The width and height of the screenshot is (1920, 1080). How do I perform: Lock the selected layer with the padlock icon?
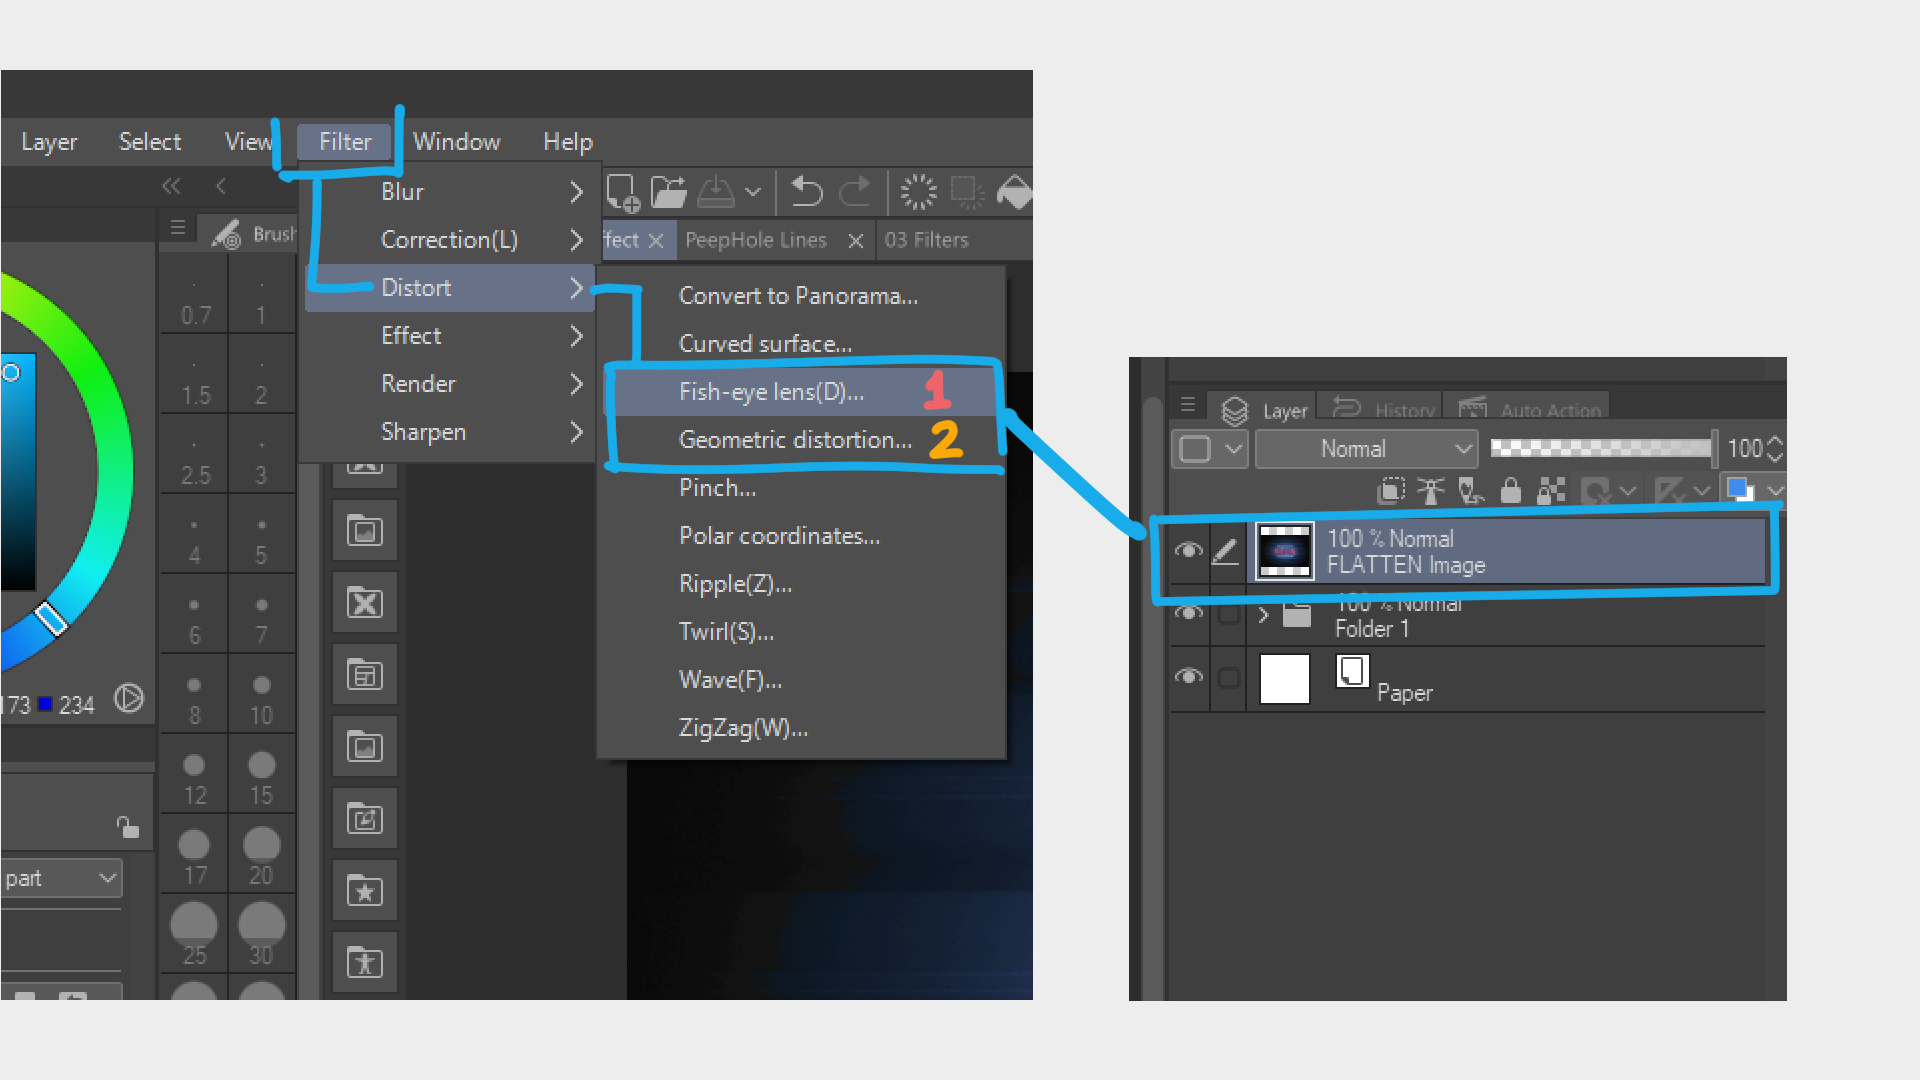tap(1510, 490)
